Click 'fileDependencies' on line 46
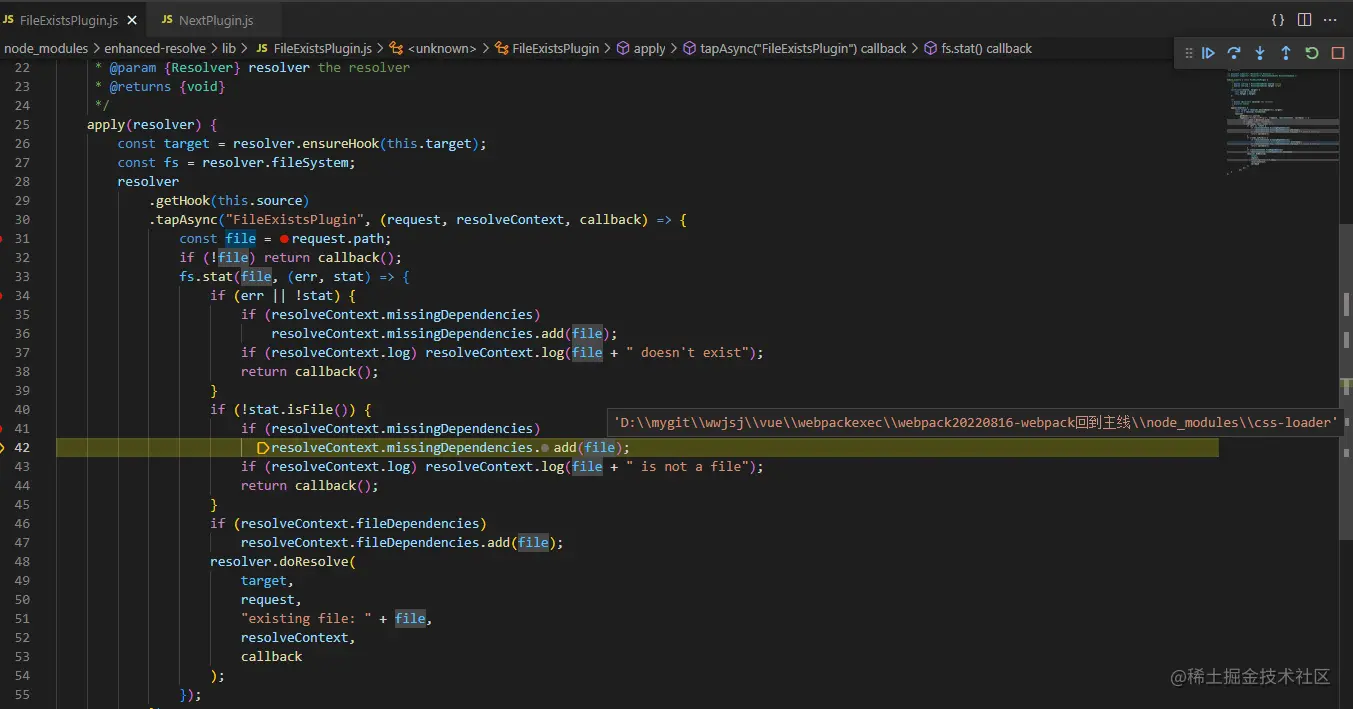Viewport: 1353px width, 709px height. click(x=418, y=524)
